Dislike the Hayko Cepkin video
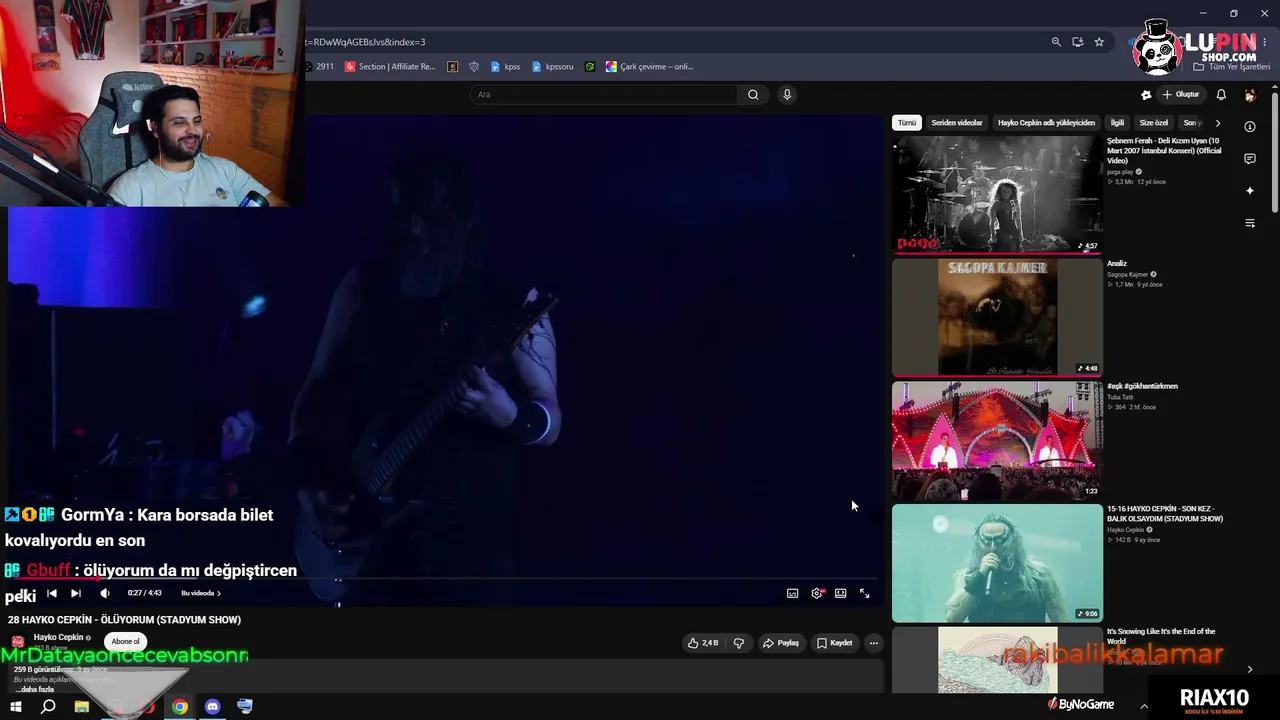Screen dimensions: 1280x720 coord(739,643)
